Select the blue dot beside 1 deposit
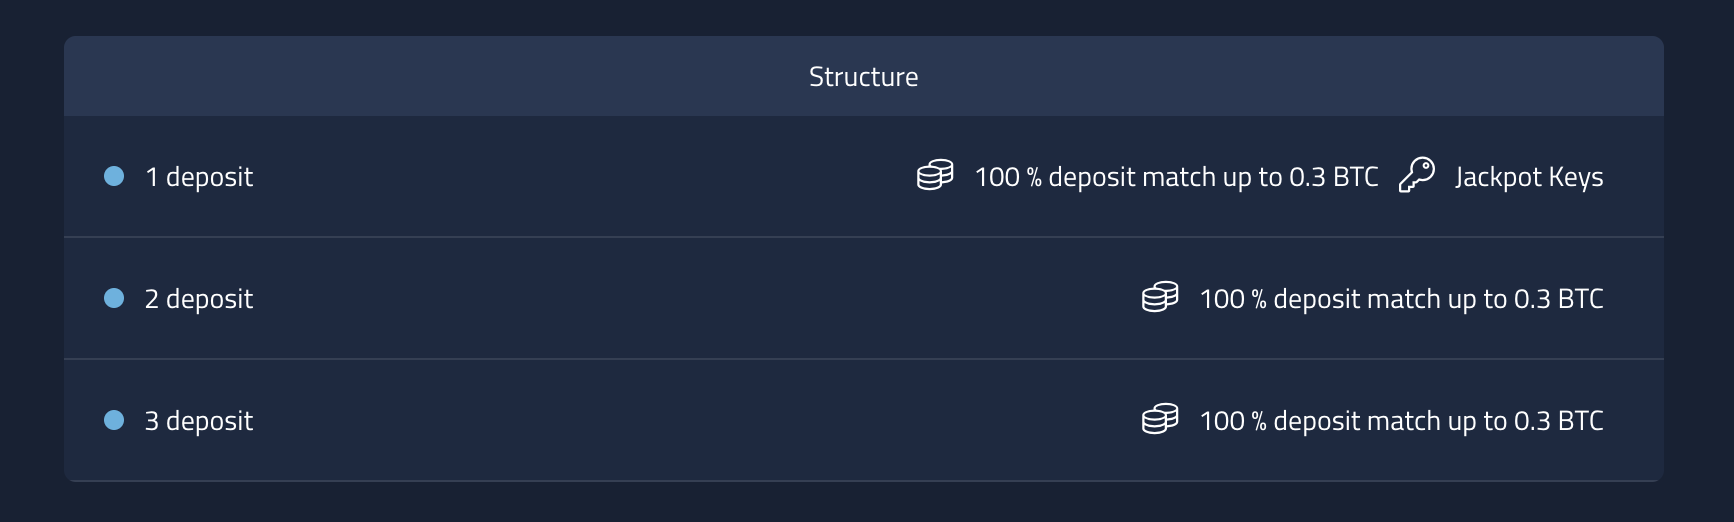1734x522 pixels. tap(114, 176)
